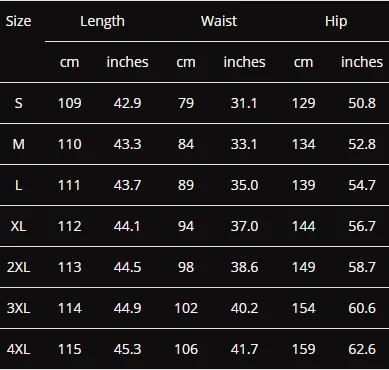389x370 pixels.
Task: Click the 84 cm waist value
Action: [186, 144]
